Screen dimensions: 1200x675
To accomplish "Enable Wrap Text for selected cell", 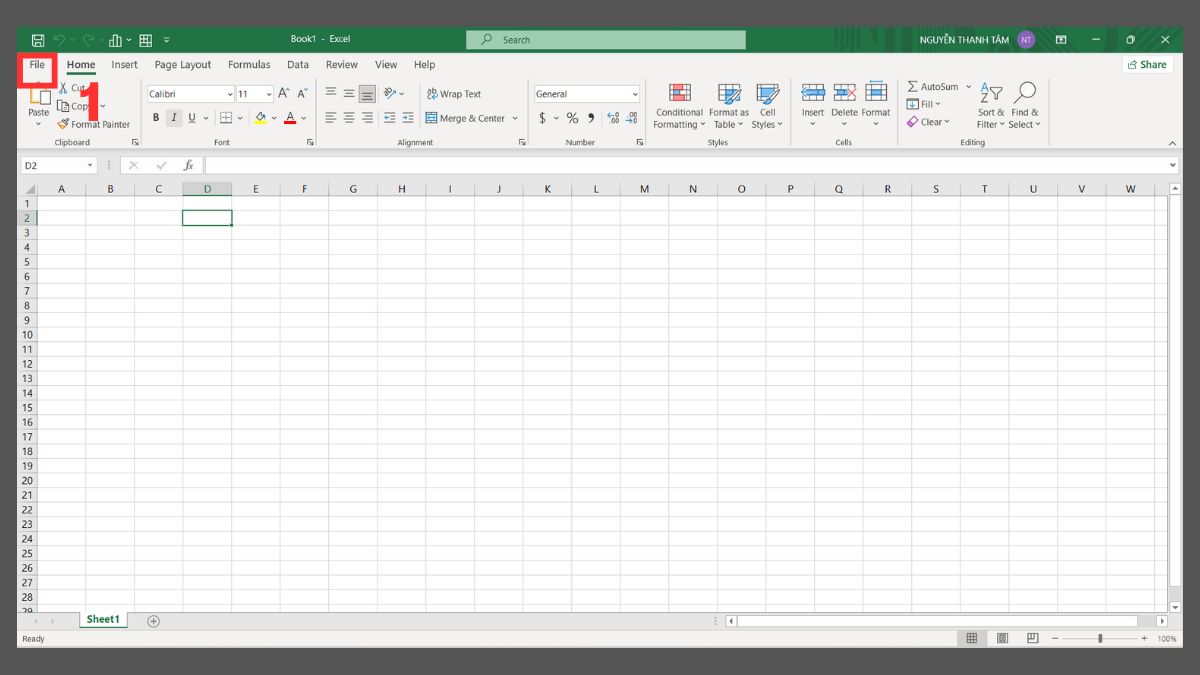I will pos(453,93).
